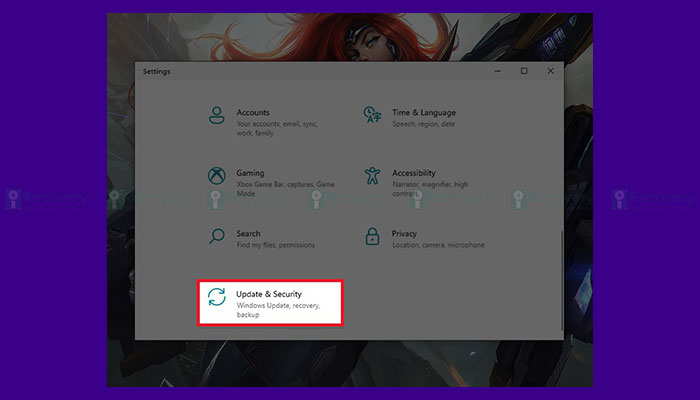Click the Settings window vertical scrollbar
This screenshot has width=700, height=400.
[562, 280]
